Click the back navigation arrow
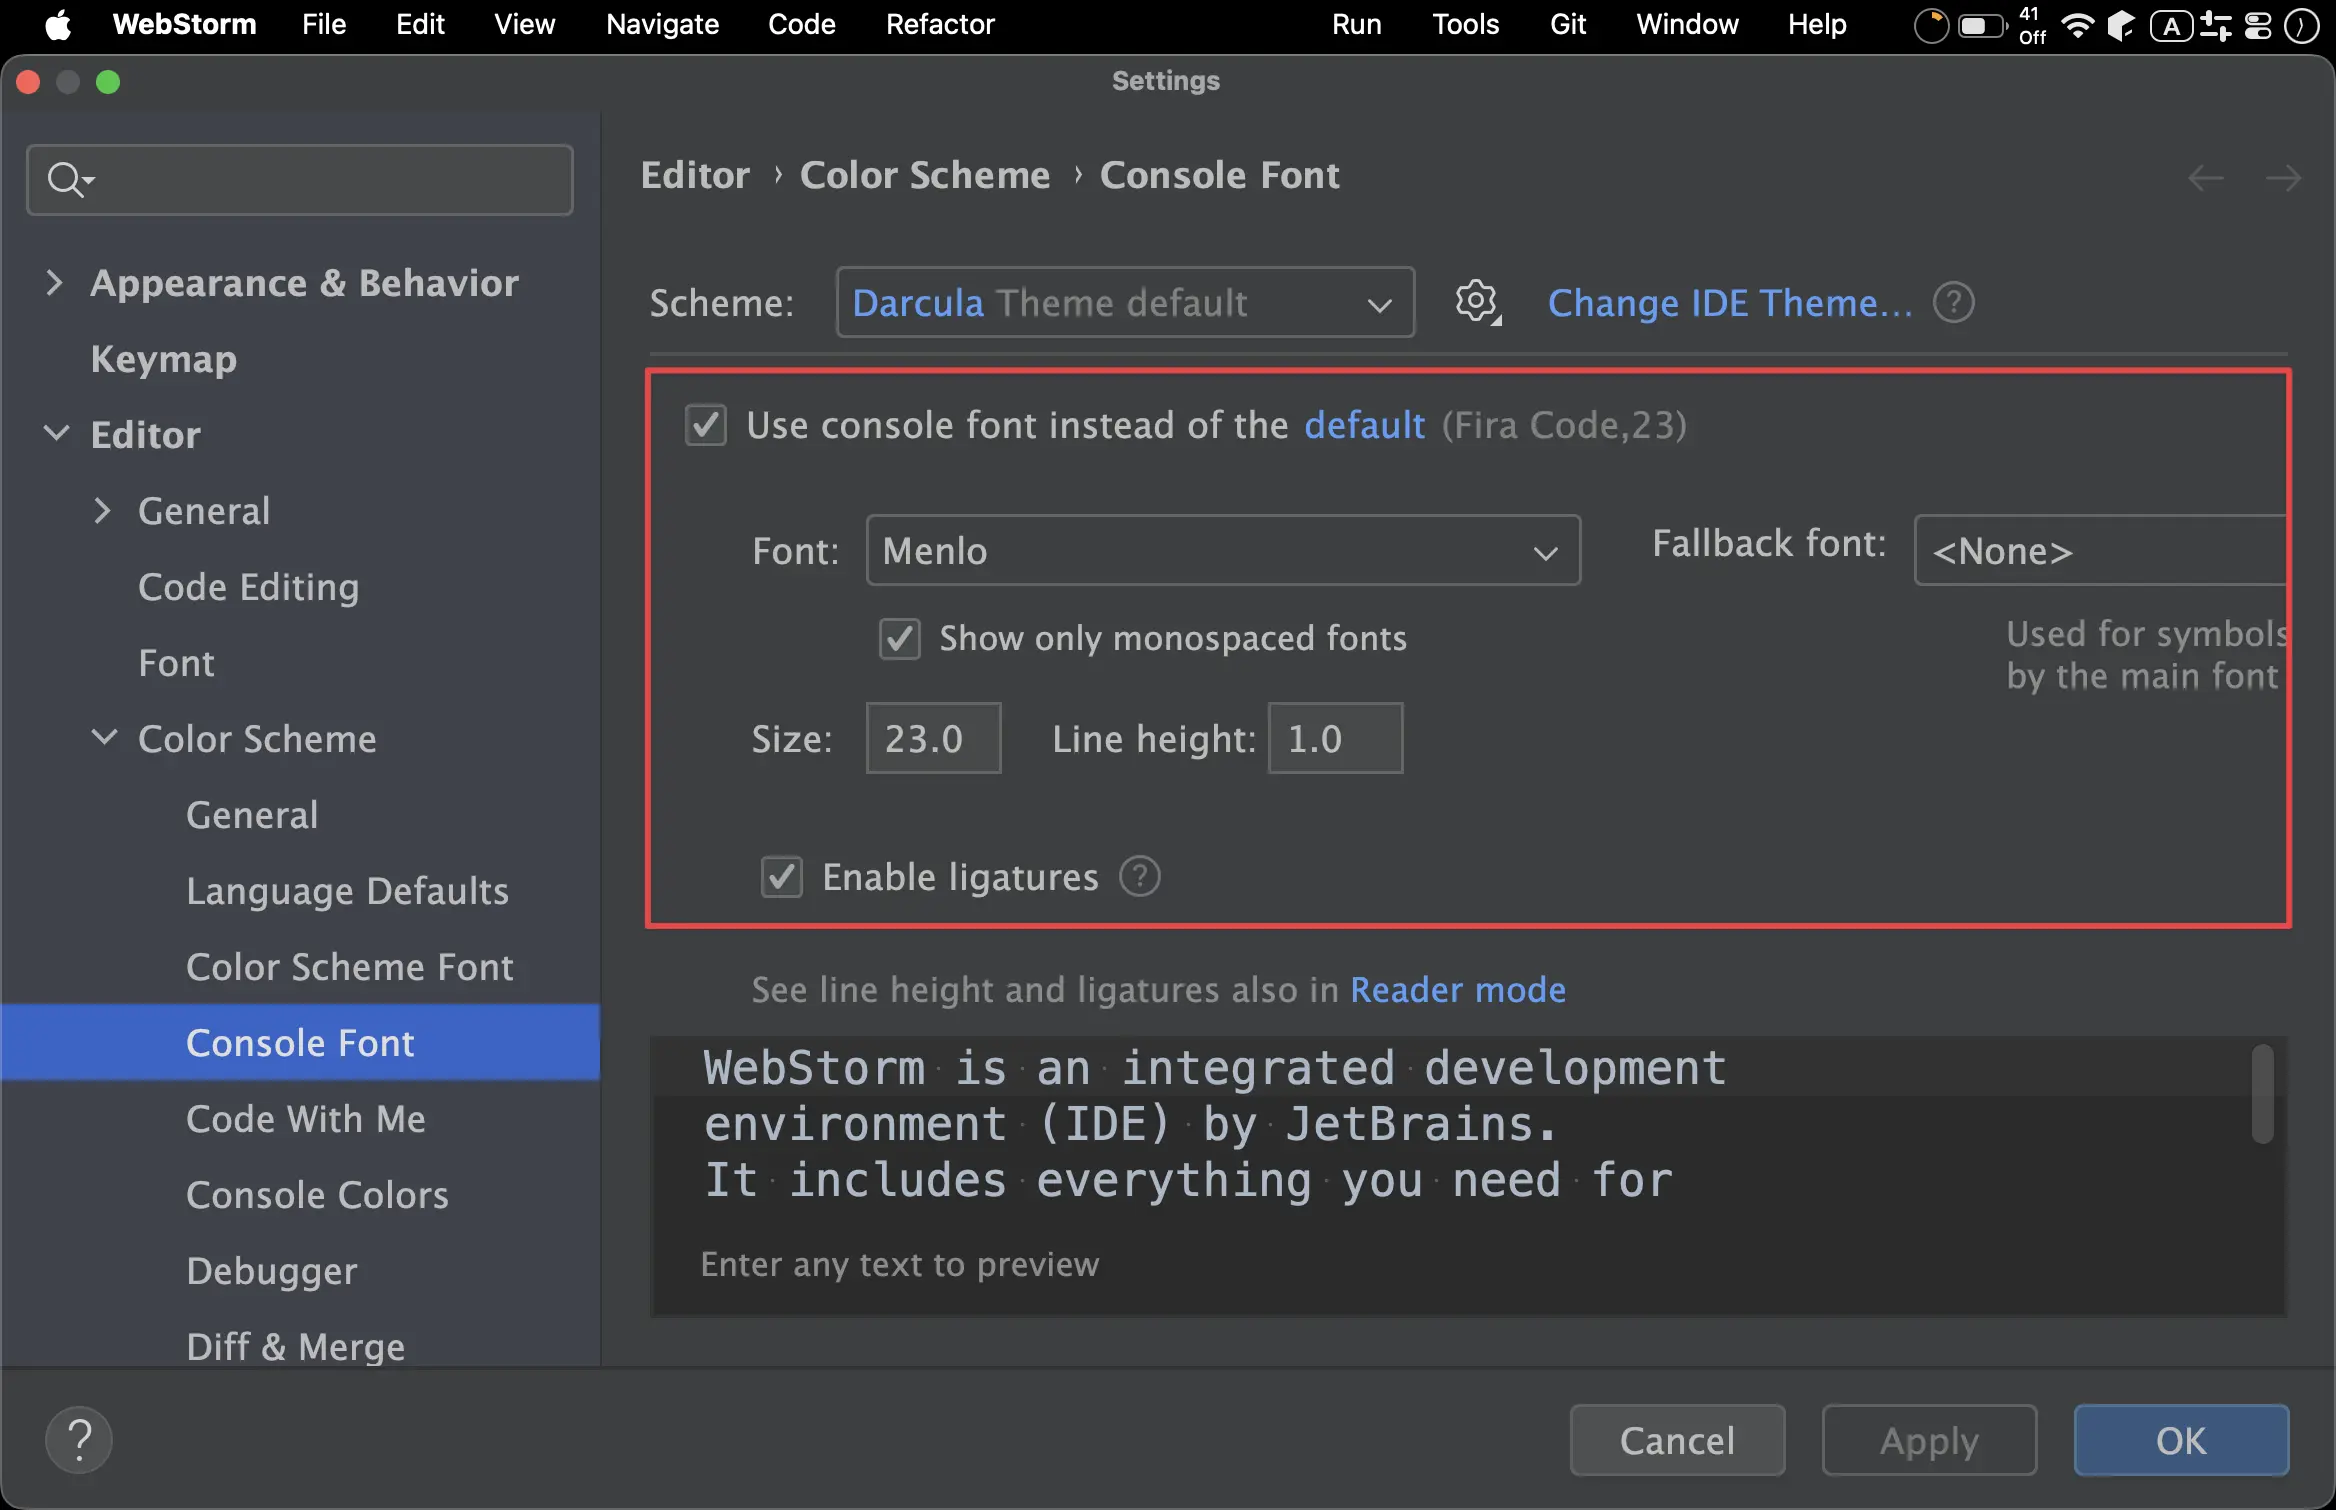Screen dimensions: 2336x1510 pyautogui.click(x=2205, y=178)
